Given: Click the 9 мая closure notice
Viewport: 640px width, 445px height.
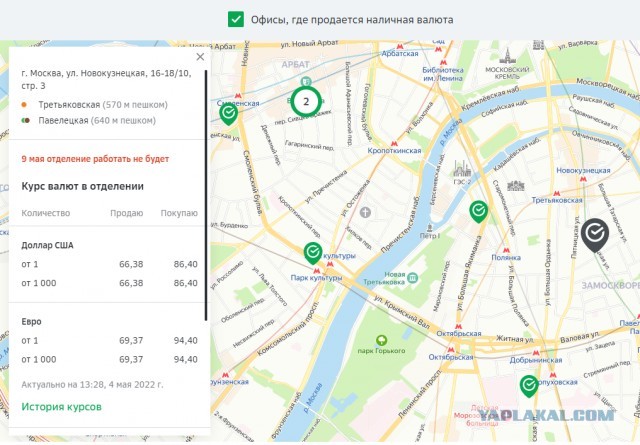Looking at the screenshot, I should pyautogui.click(x=95, y=158).
